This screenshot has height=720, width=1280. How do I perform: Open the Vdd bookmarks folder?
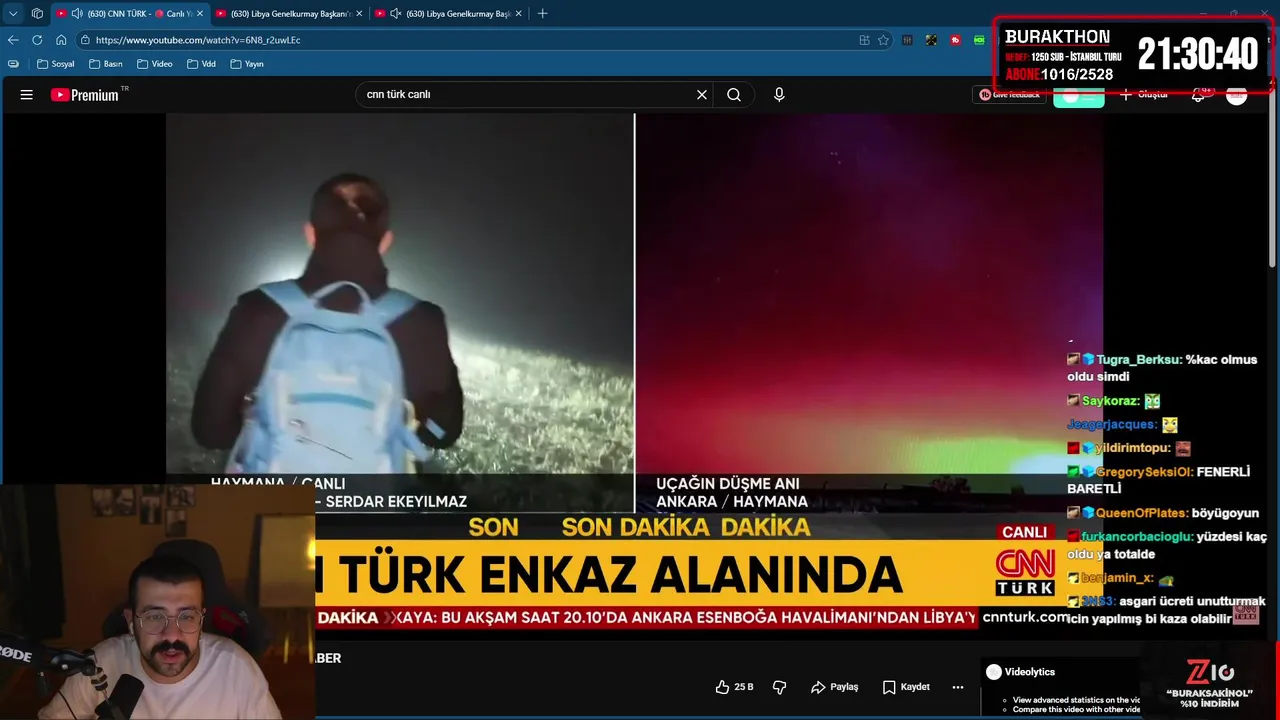pos(201,63)
